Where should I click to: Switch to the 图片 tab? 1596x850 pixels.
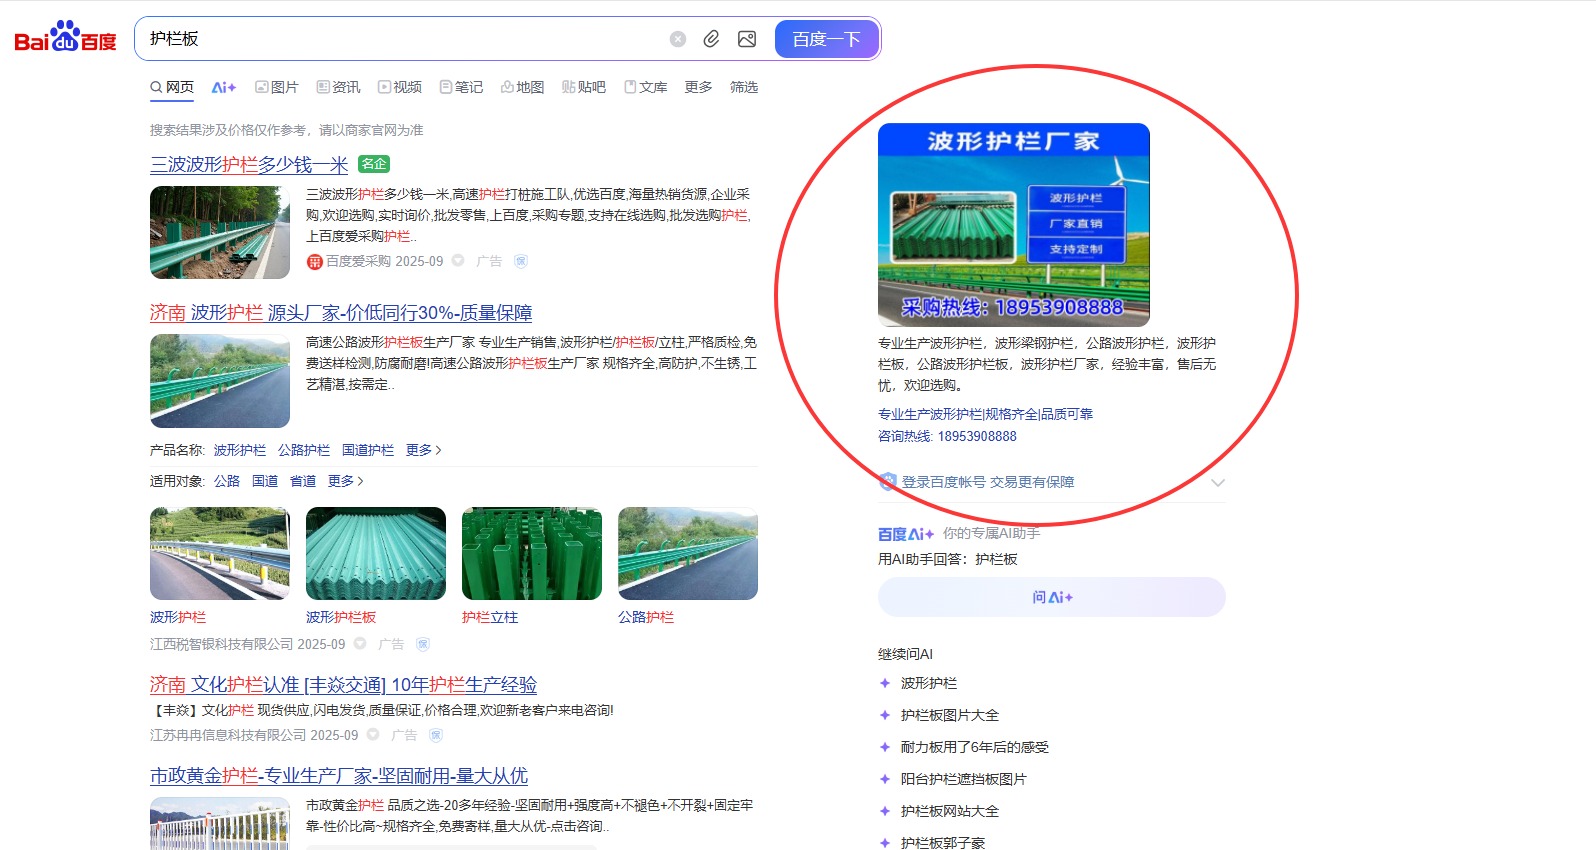pyautogui.click(x=277, y=87)
